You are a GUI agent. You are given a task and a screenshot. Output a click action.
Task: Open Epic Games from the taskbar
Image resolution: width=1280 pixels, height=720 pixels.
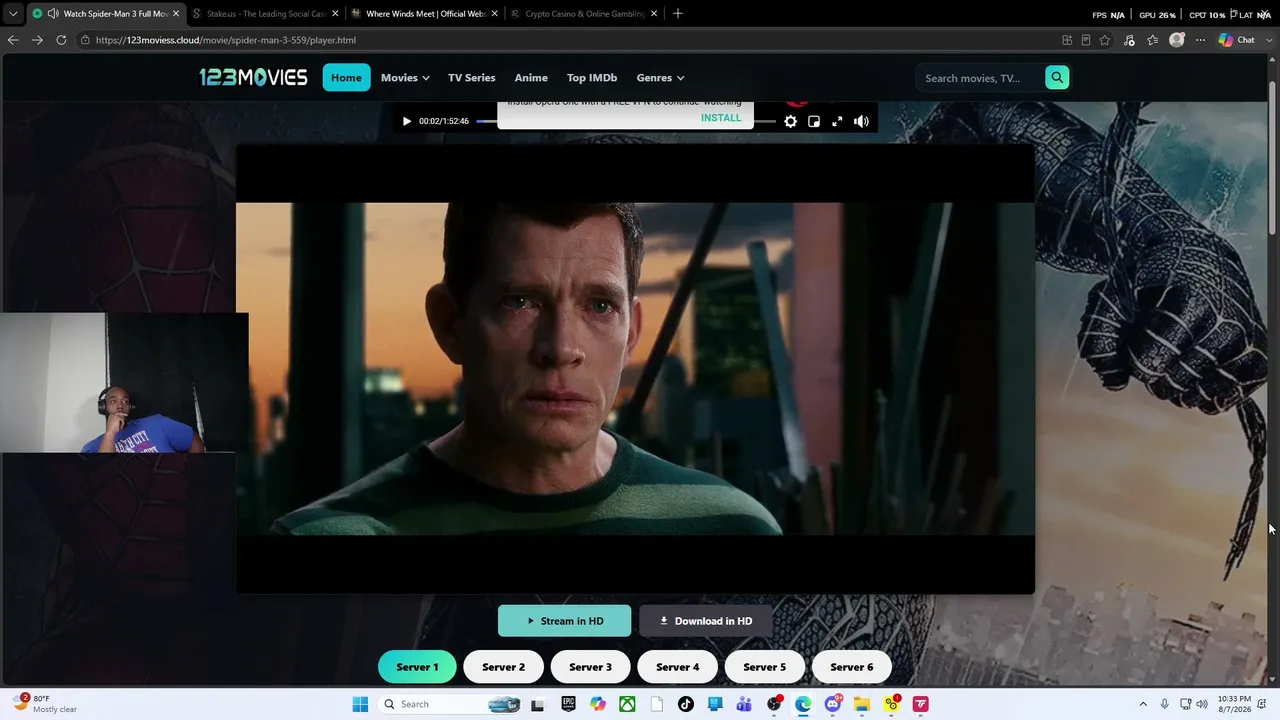tap(568, 704)
